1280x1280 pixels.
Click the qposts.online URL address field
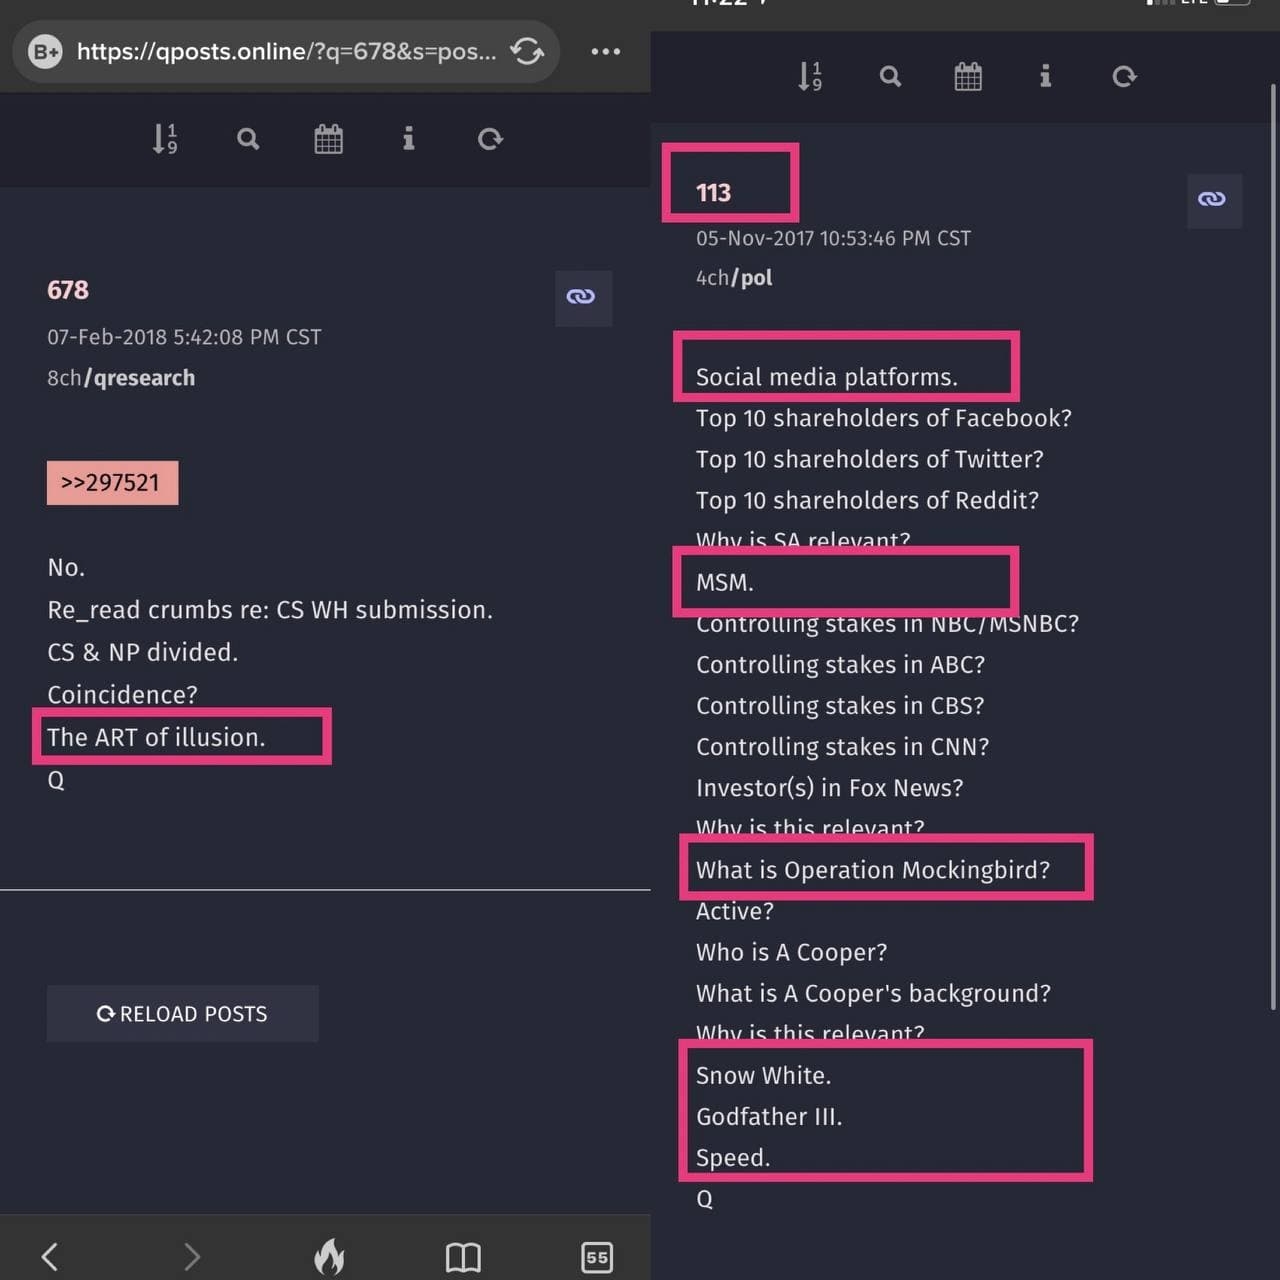287,51
